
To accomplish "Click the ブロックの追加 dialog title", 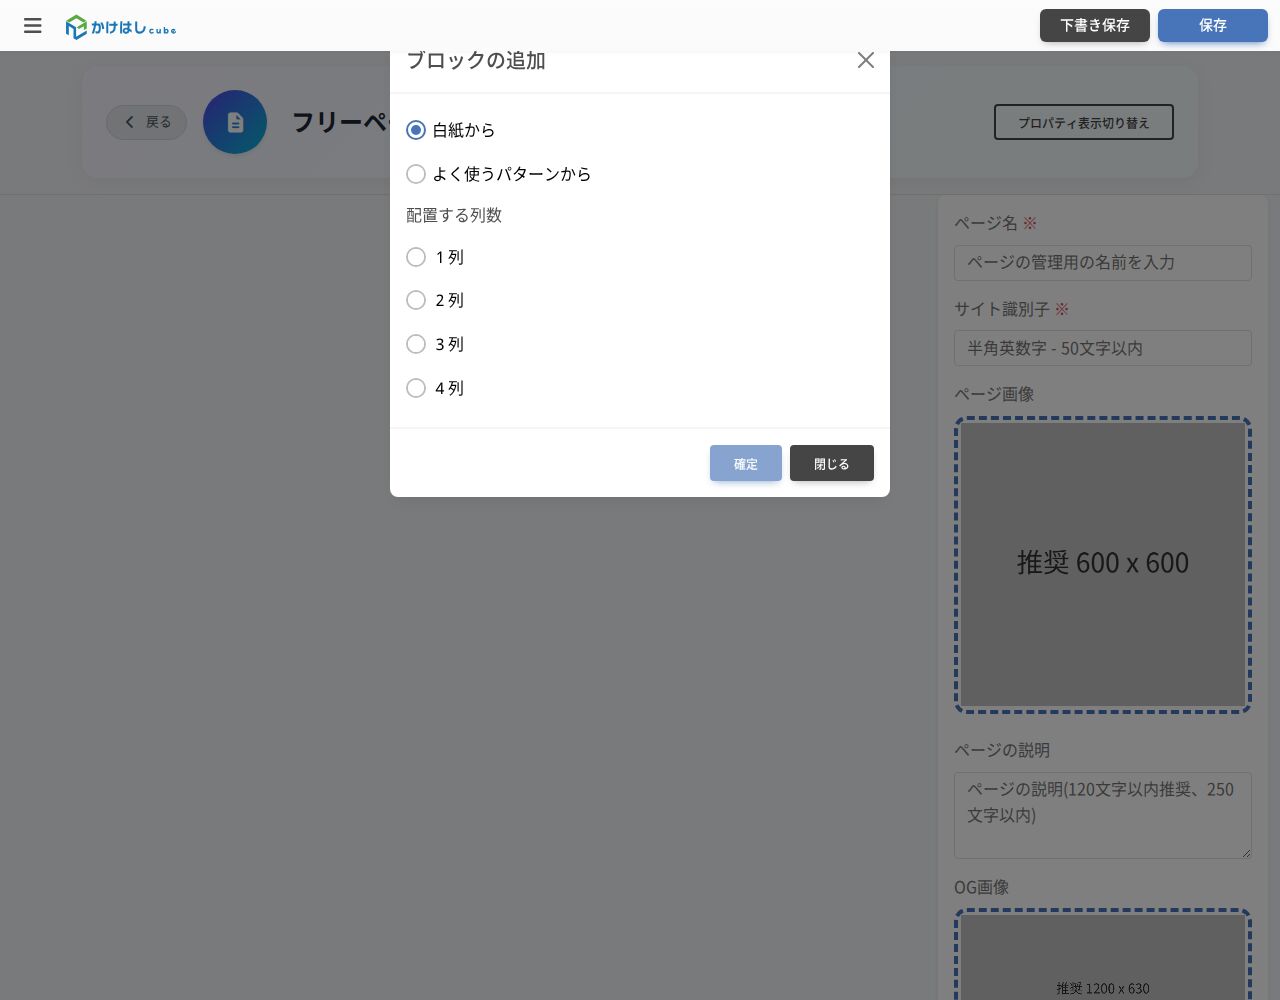I will click(476, 60).
